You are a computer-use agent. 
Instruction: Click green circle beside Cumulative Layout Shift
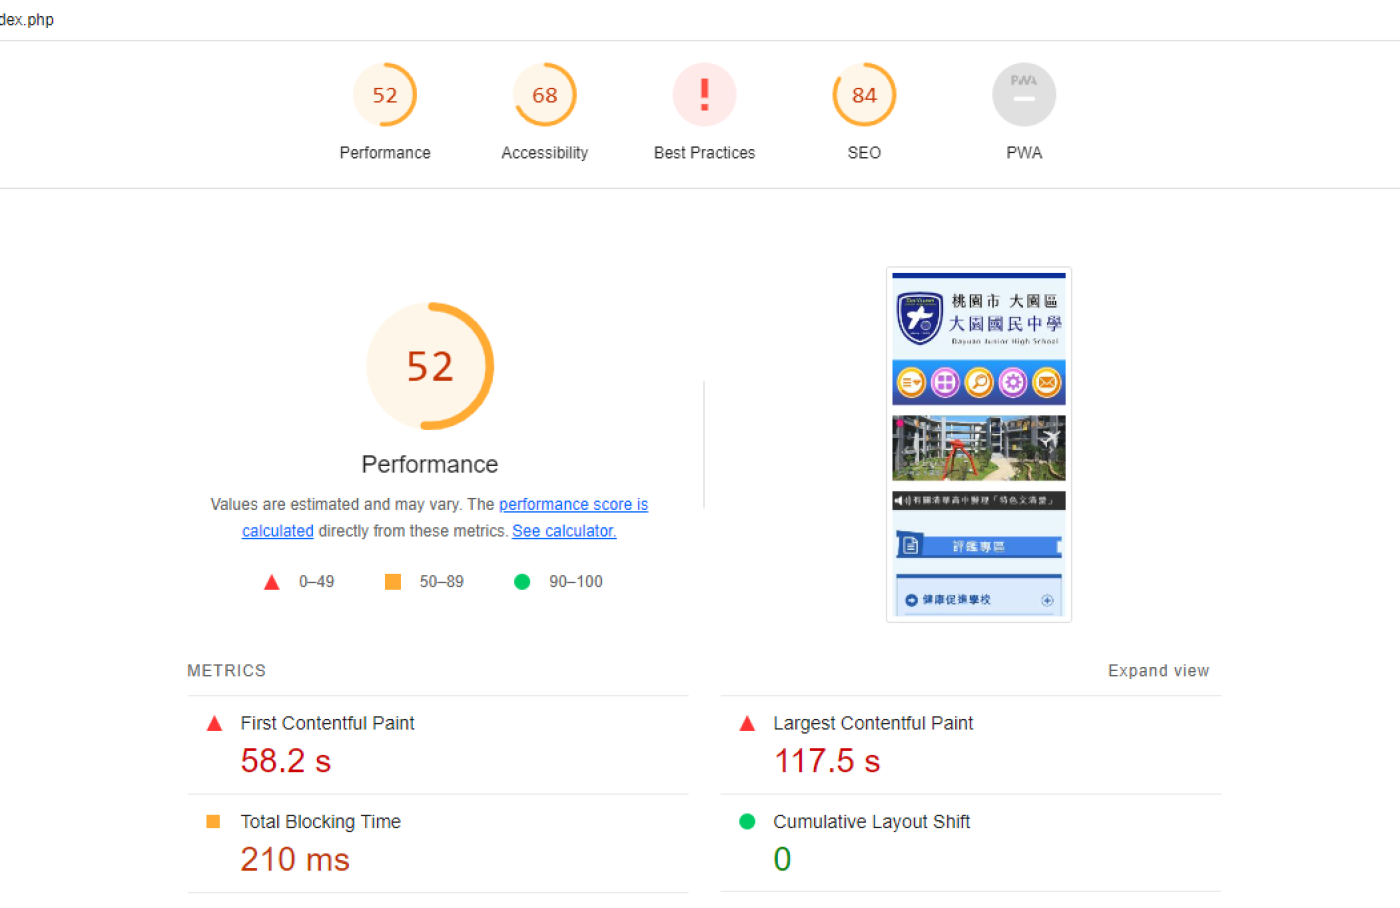(x=747, y=822)
